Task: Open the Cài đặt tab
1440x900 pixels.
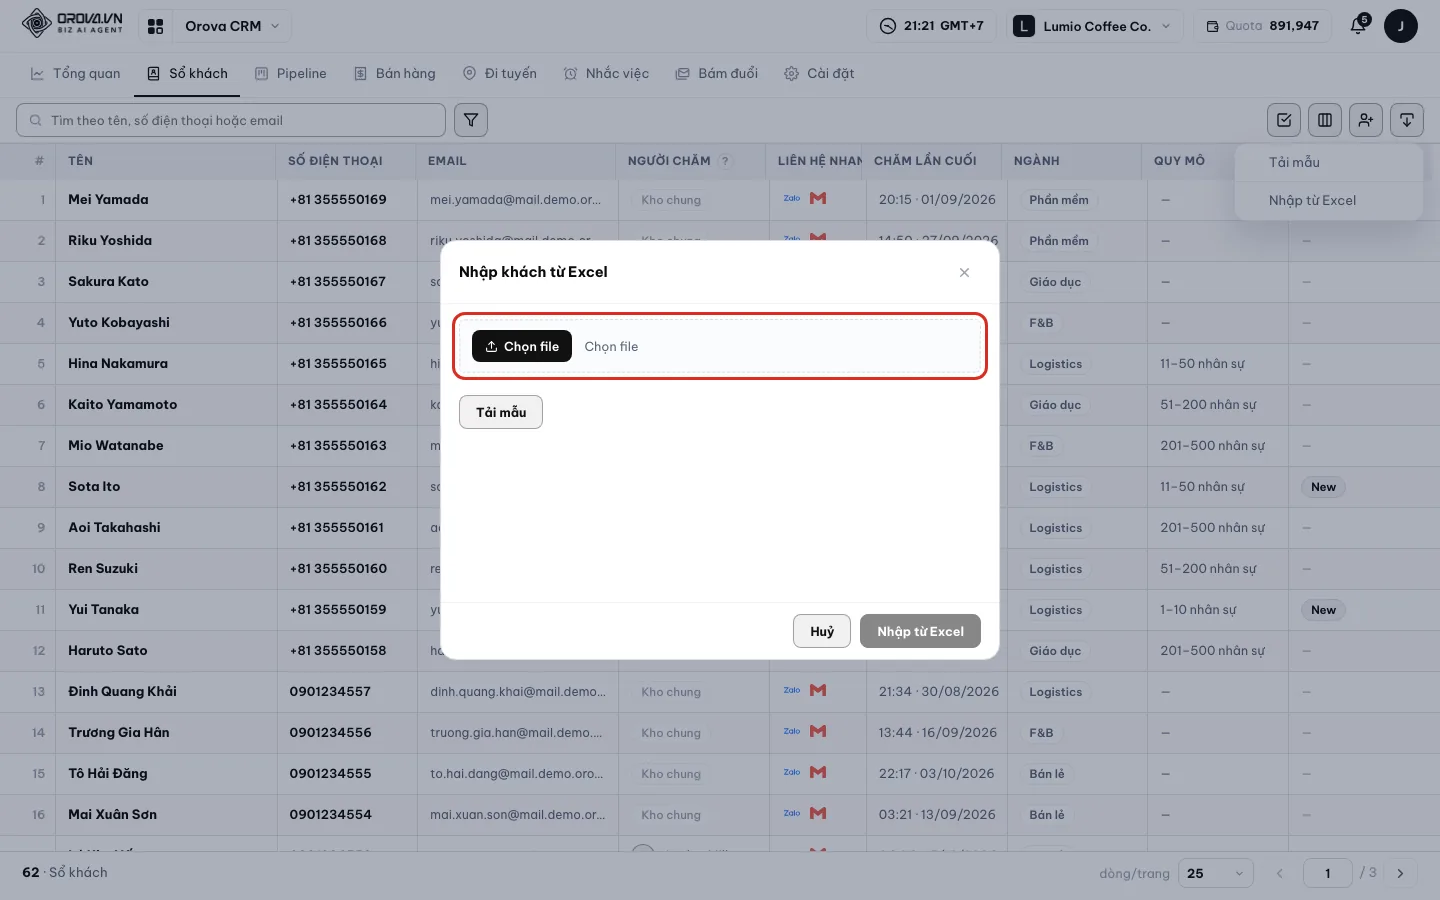Action: [819, 73]
